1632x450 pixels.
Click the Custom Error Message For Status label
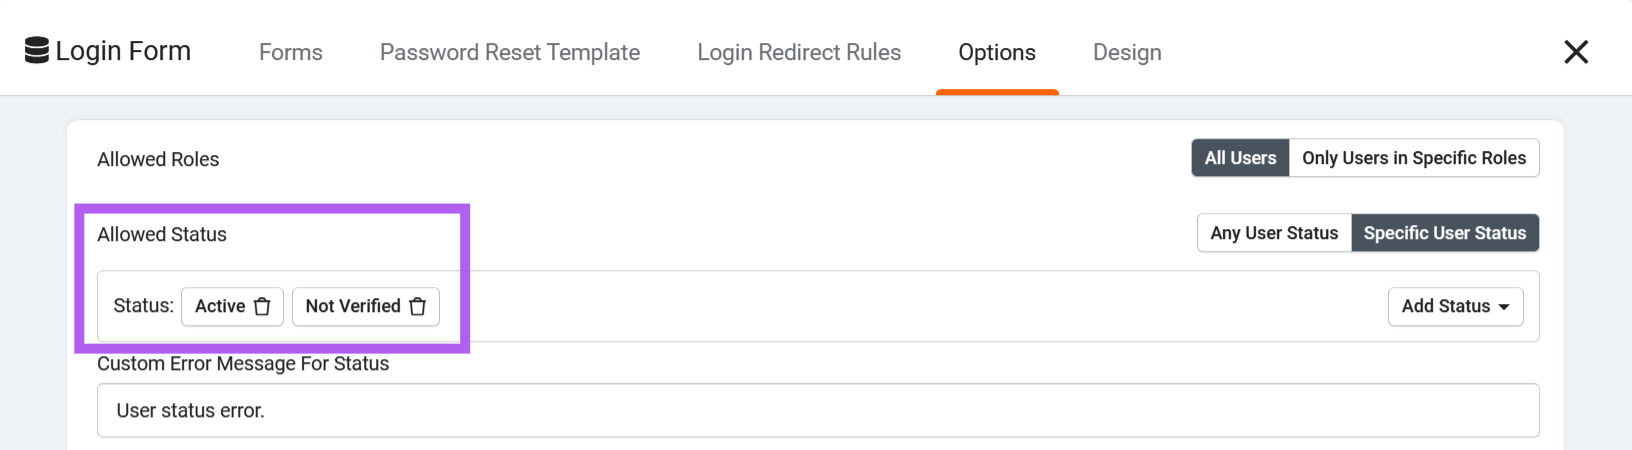(x=243, y=364)
